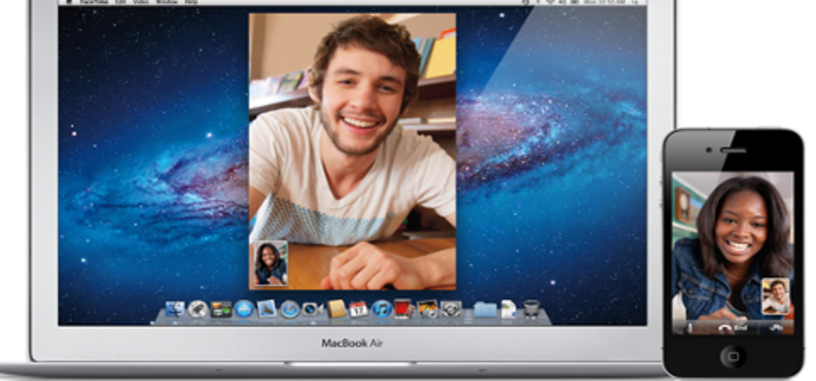Open the brown Address Book icon
This screenshot has height=381, width=816.
pos(336,309)
